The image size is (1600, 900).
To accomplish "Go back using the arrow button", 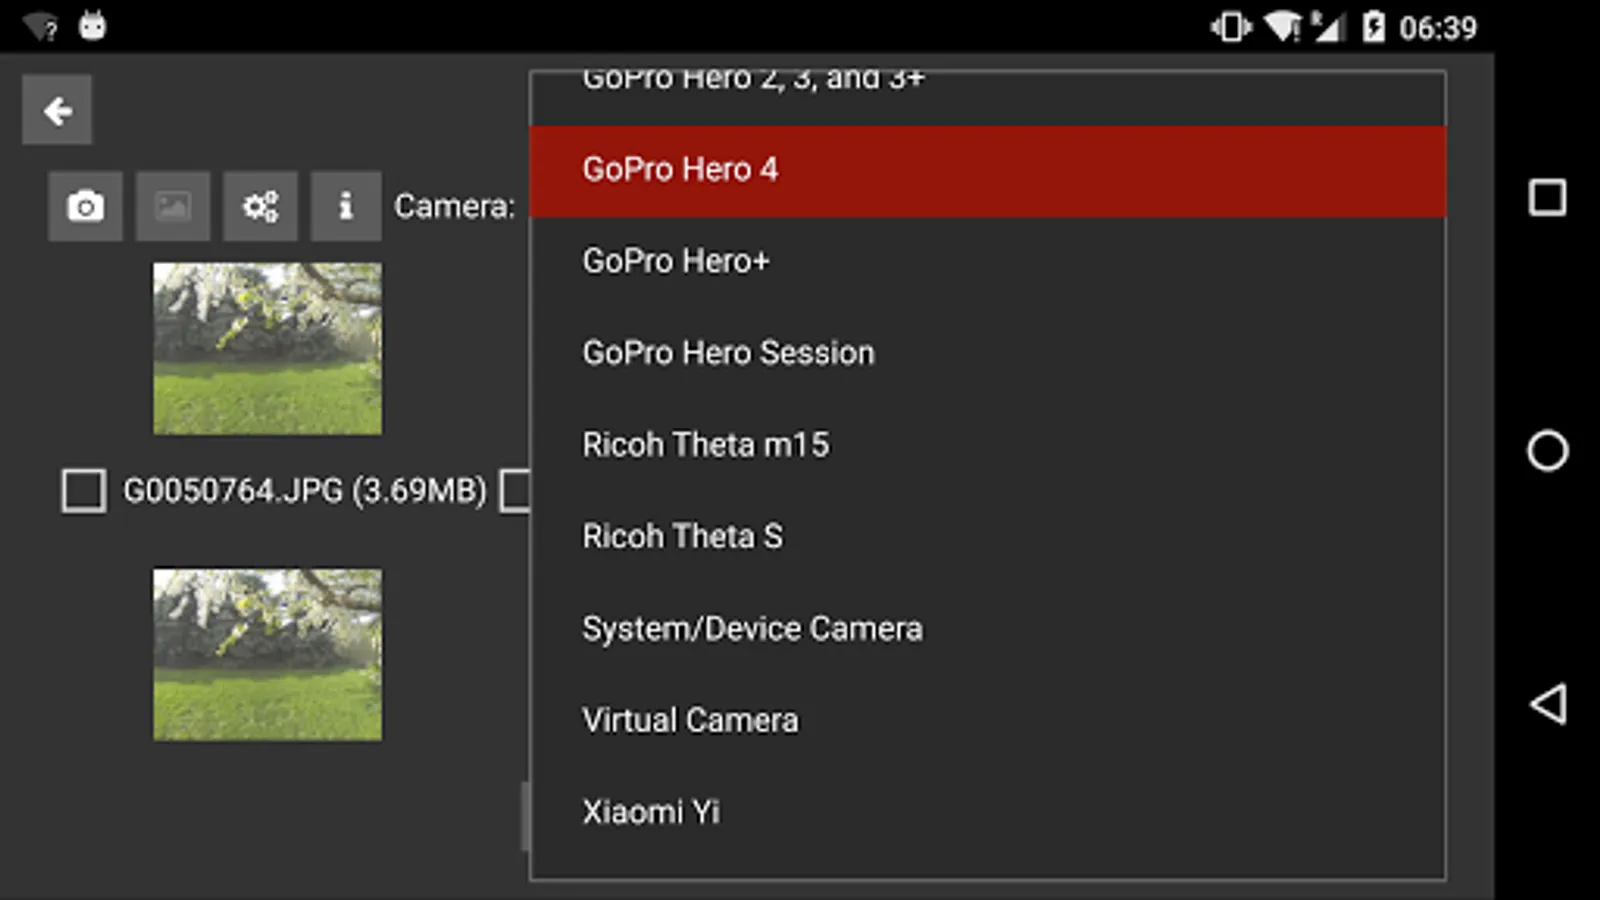I will [57, 110].
